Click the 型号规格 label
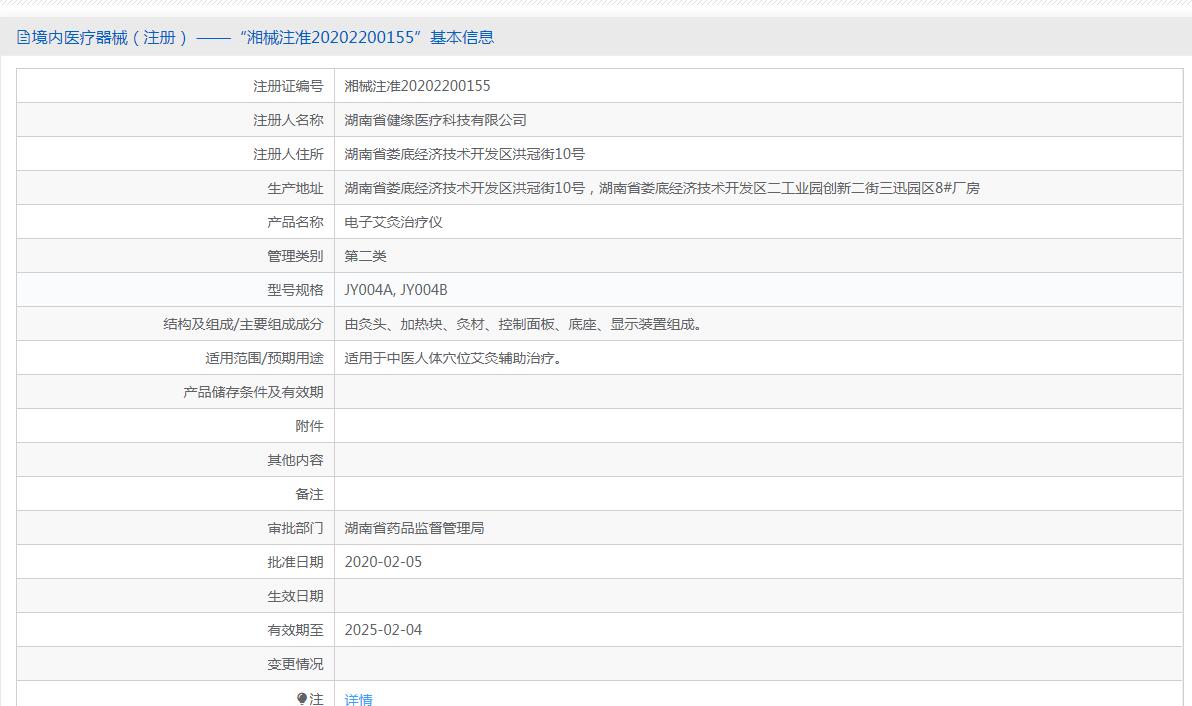Viewport: 1192px width, 706px height. [295, 290]
